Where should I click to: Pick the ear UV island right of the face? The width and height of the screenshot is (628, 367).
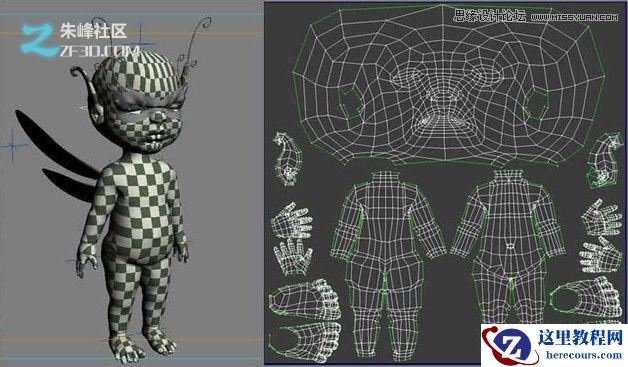click(x=605, y=160)
